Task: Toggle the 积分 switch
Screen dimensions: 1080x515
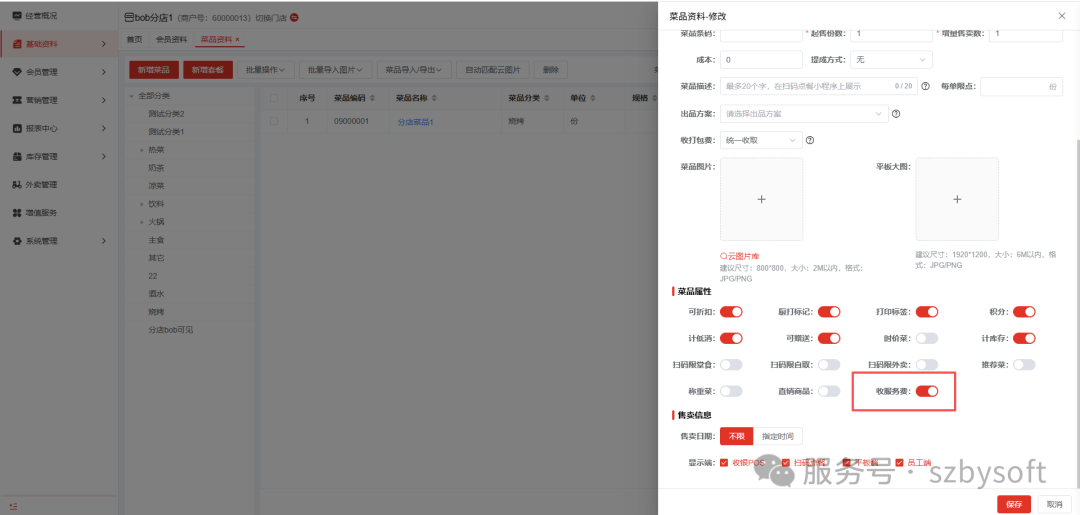Action: [x=1024, y=312]
